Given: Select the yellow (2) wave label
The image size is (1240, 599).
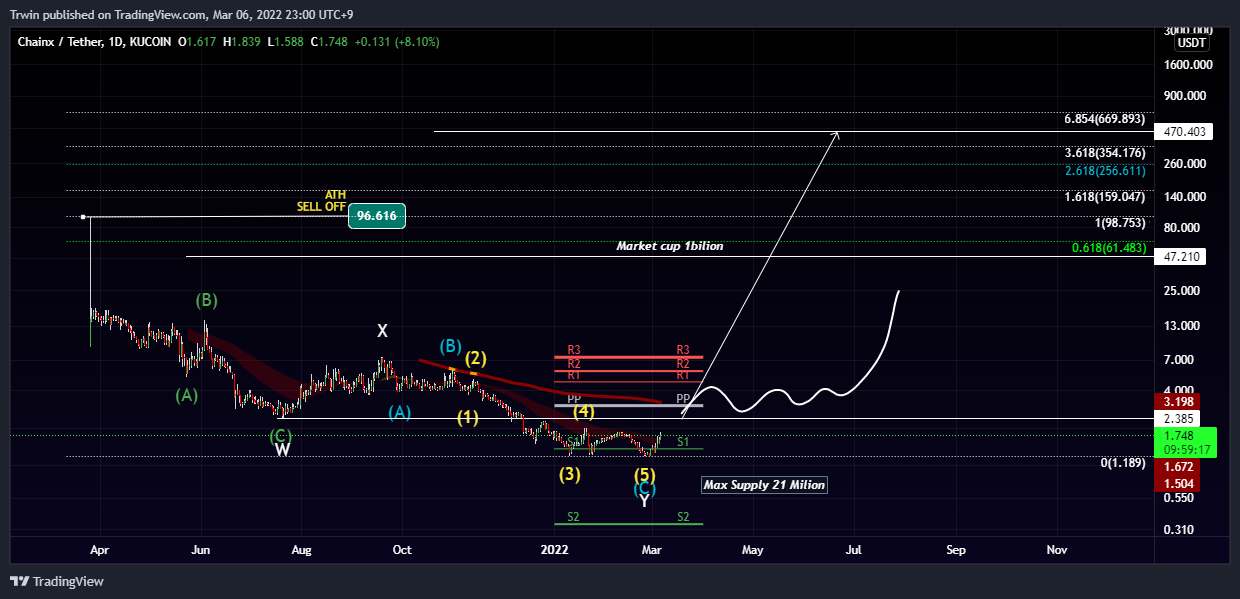Looking at the screenshot, I should click(475, 358).
